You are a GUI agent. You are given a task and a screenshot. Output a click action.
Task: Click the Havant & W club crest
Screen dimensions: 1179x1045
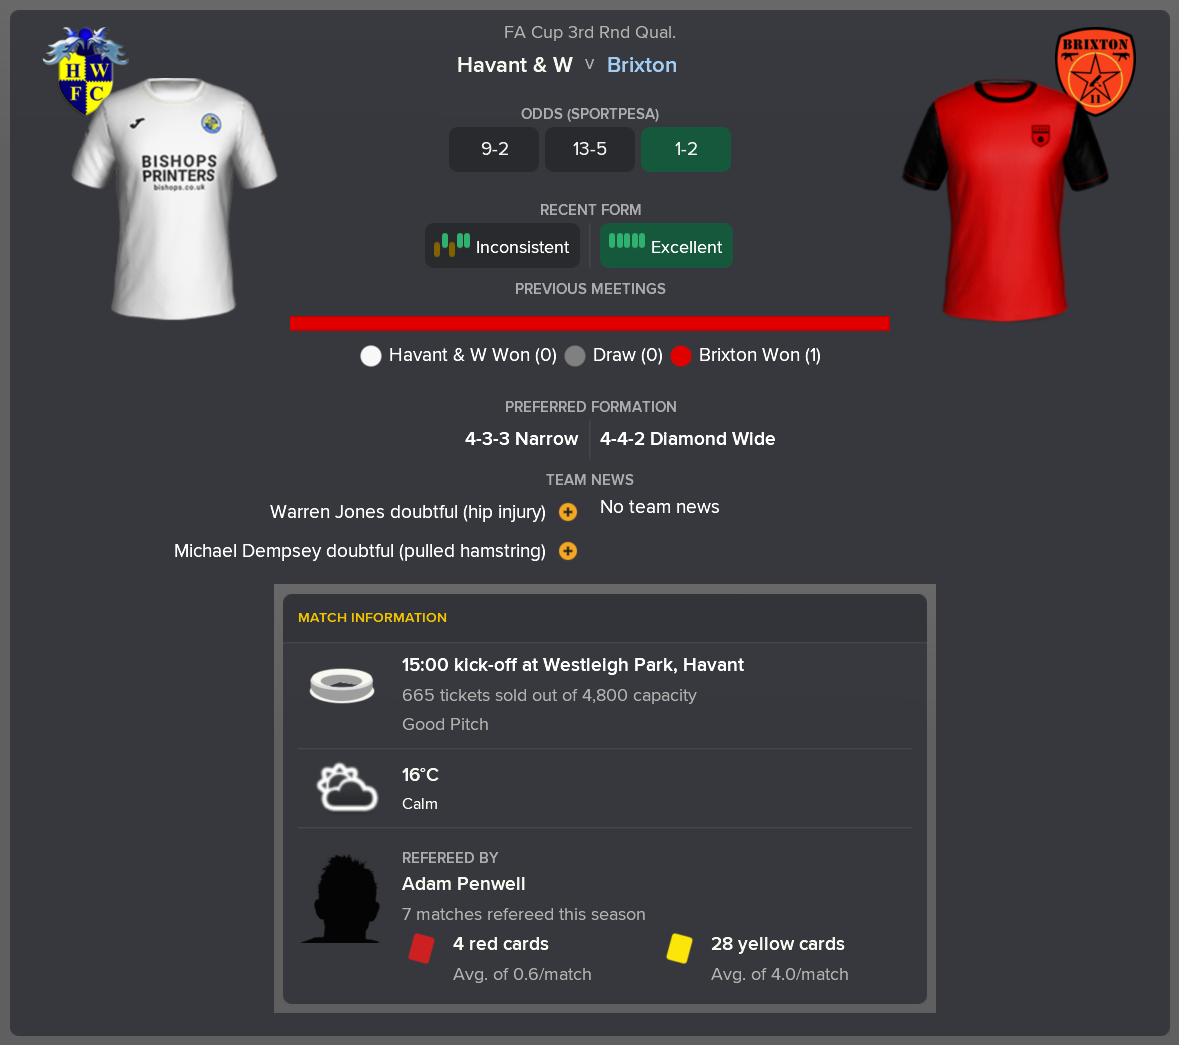[x=85, y=71]
